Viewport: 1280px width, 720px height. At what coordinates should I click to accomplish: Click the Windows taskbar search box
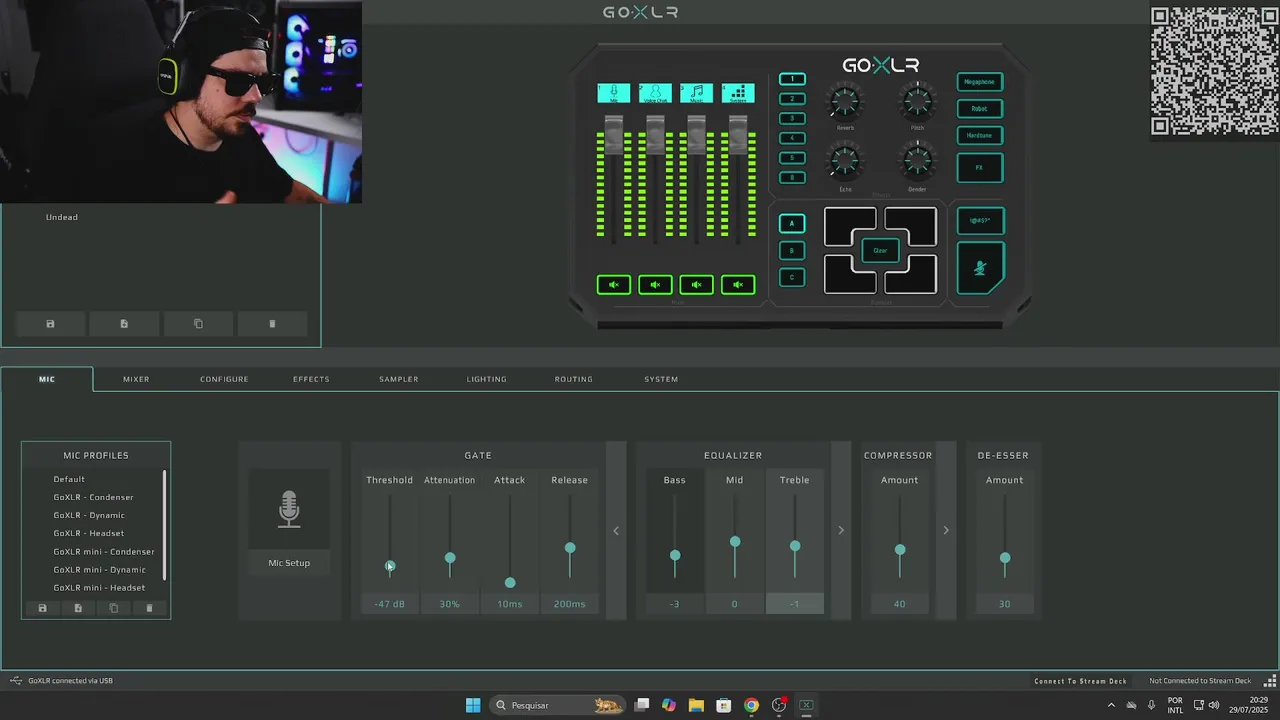click(557, 705)
